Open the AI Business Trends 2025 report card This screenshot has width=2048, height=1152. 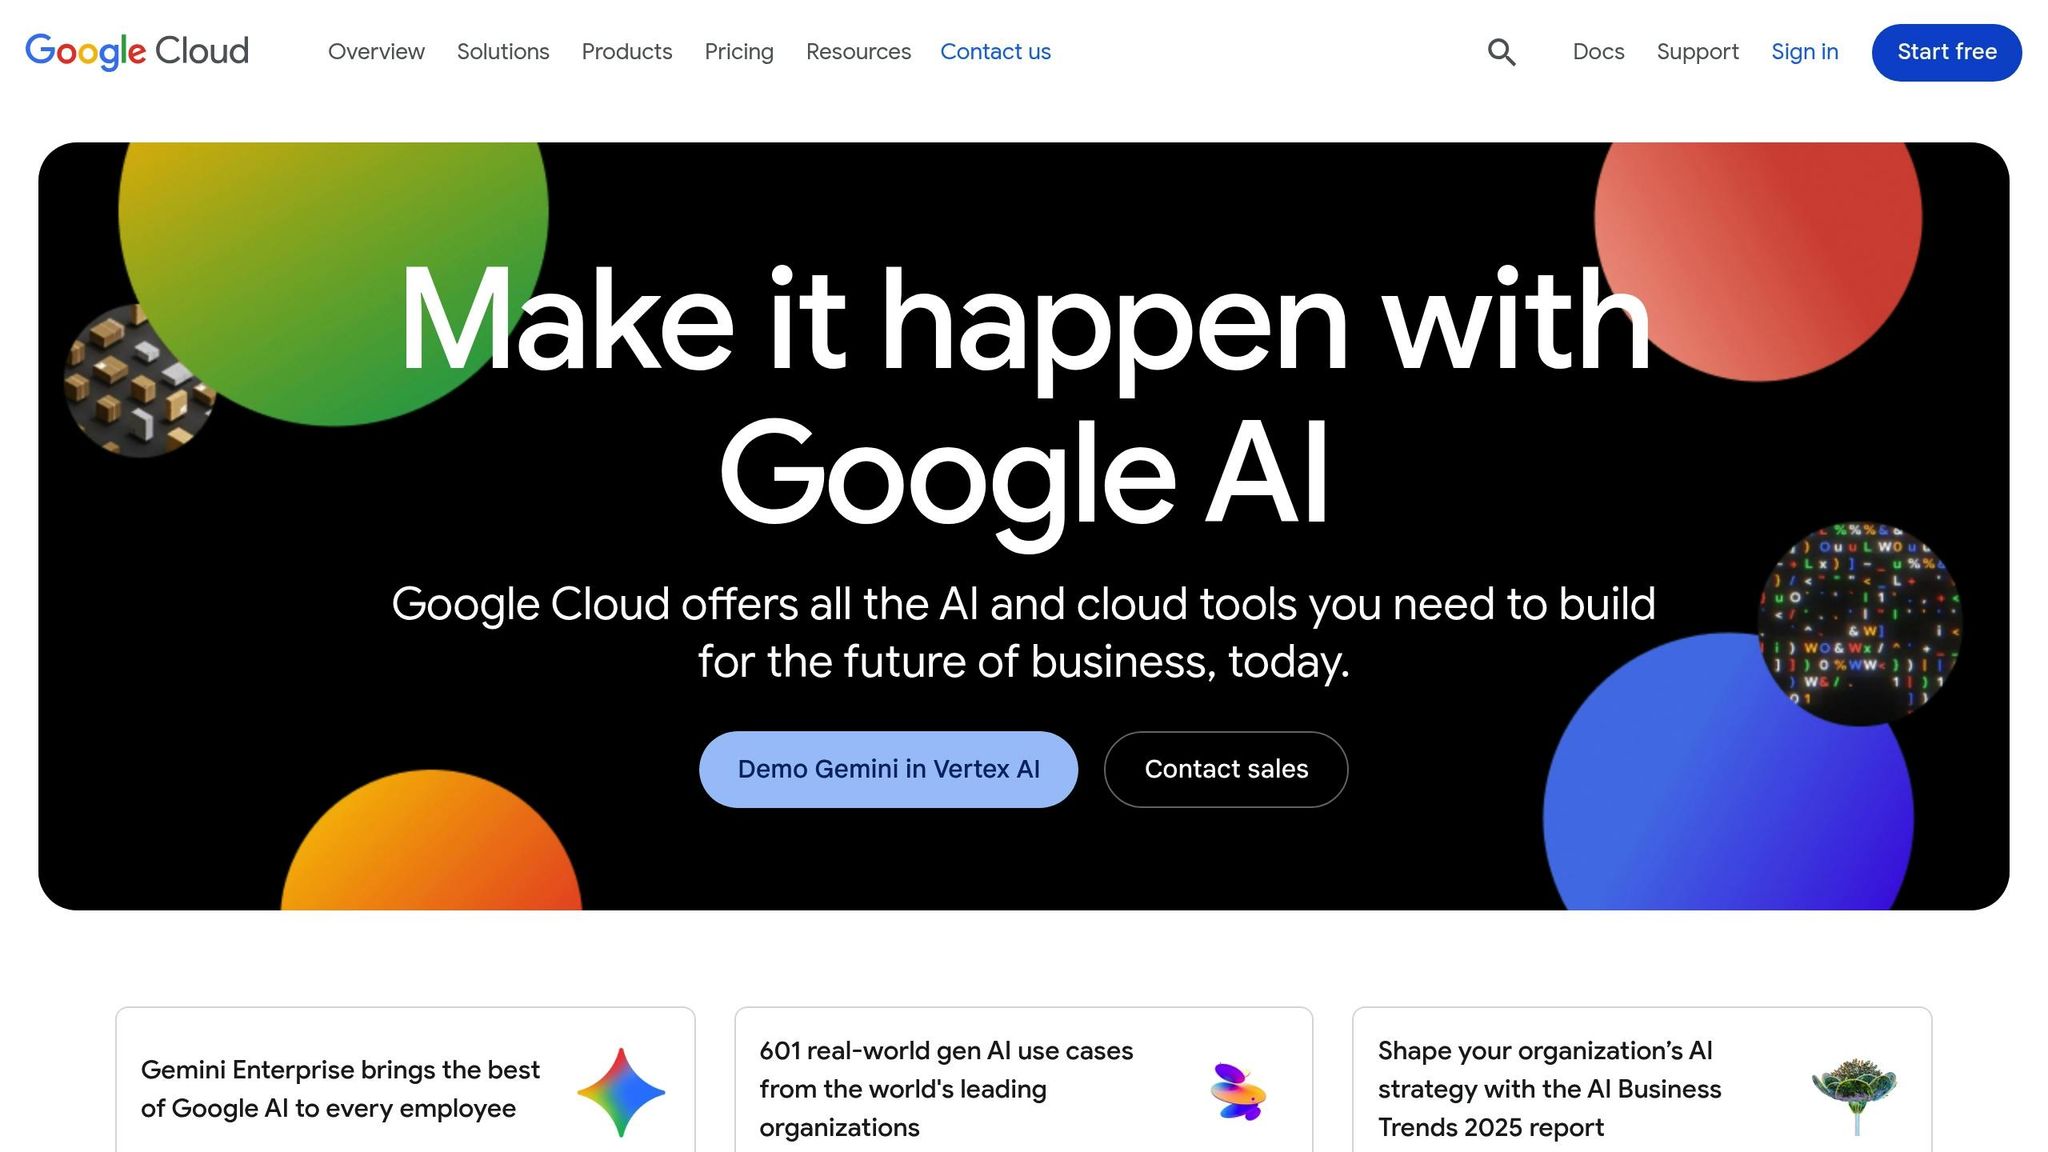[x=1643, y=1085]
